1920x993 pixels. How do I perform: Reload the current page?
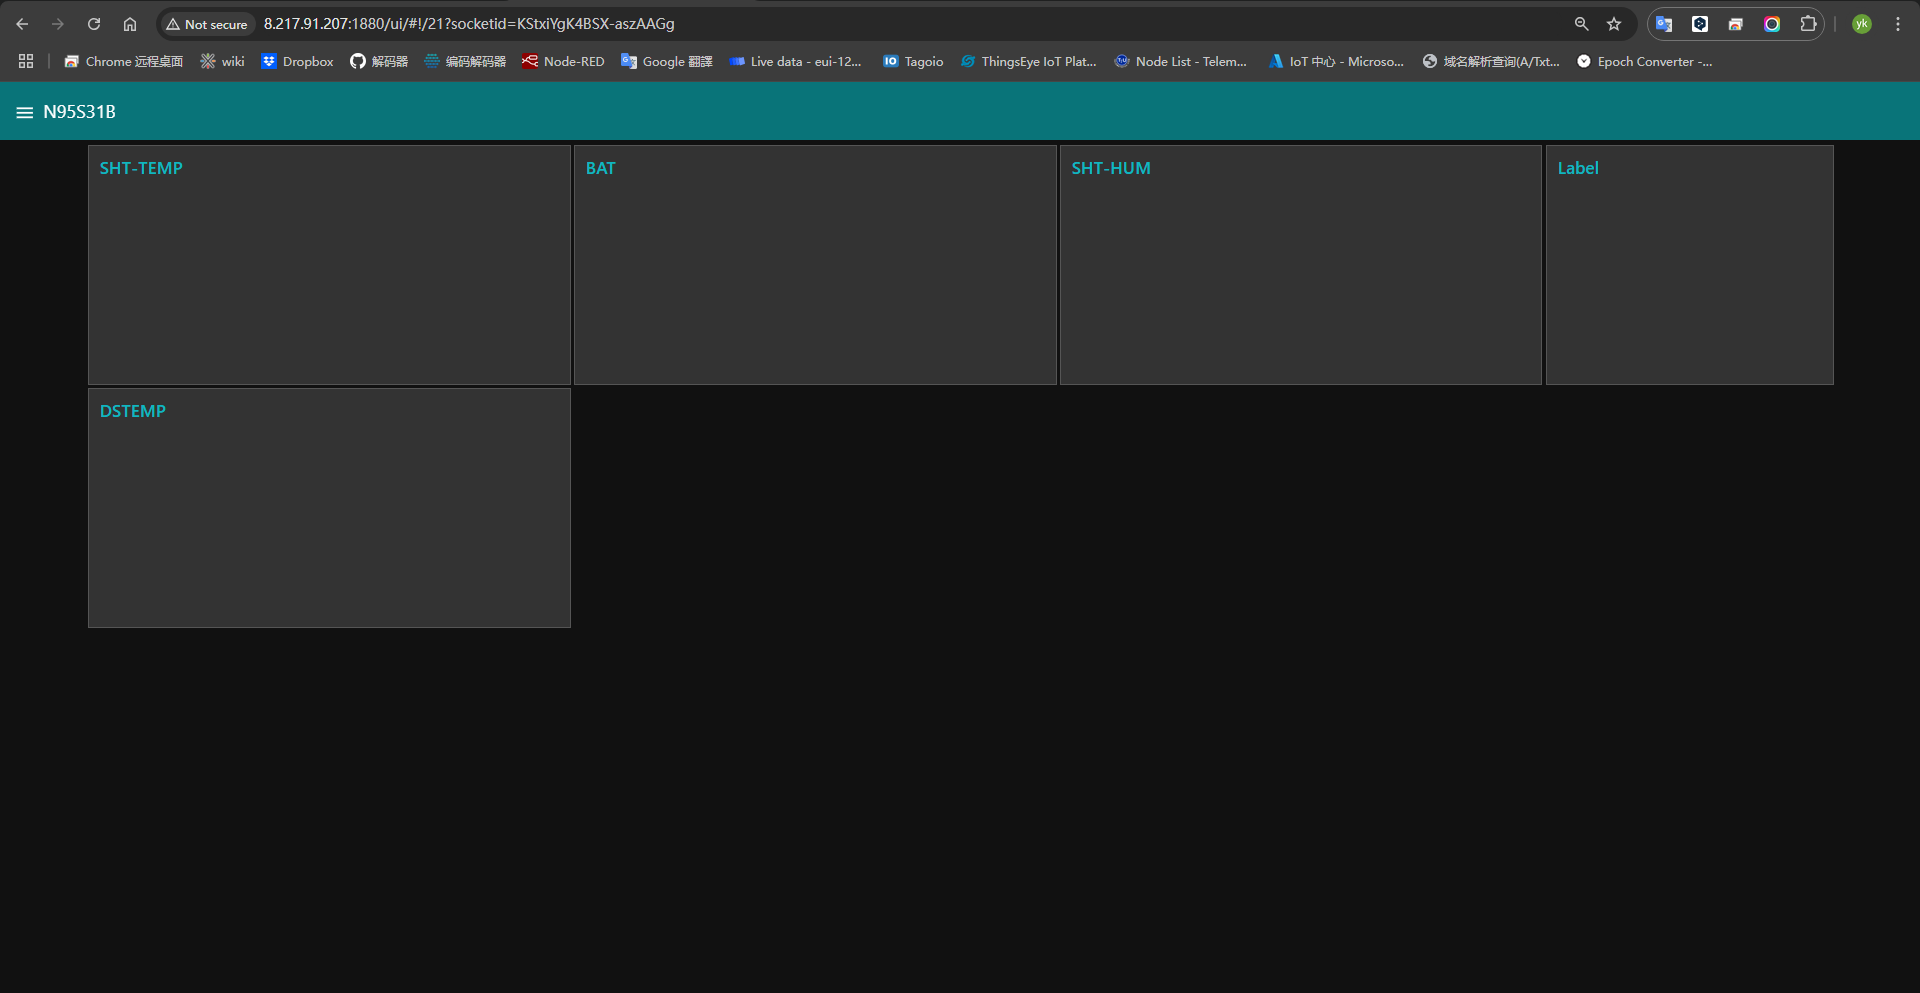point(94,24)
